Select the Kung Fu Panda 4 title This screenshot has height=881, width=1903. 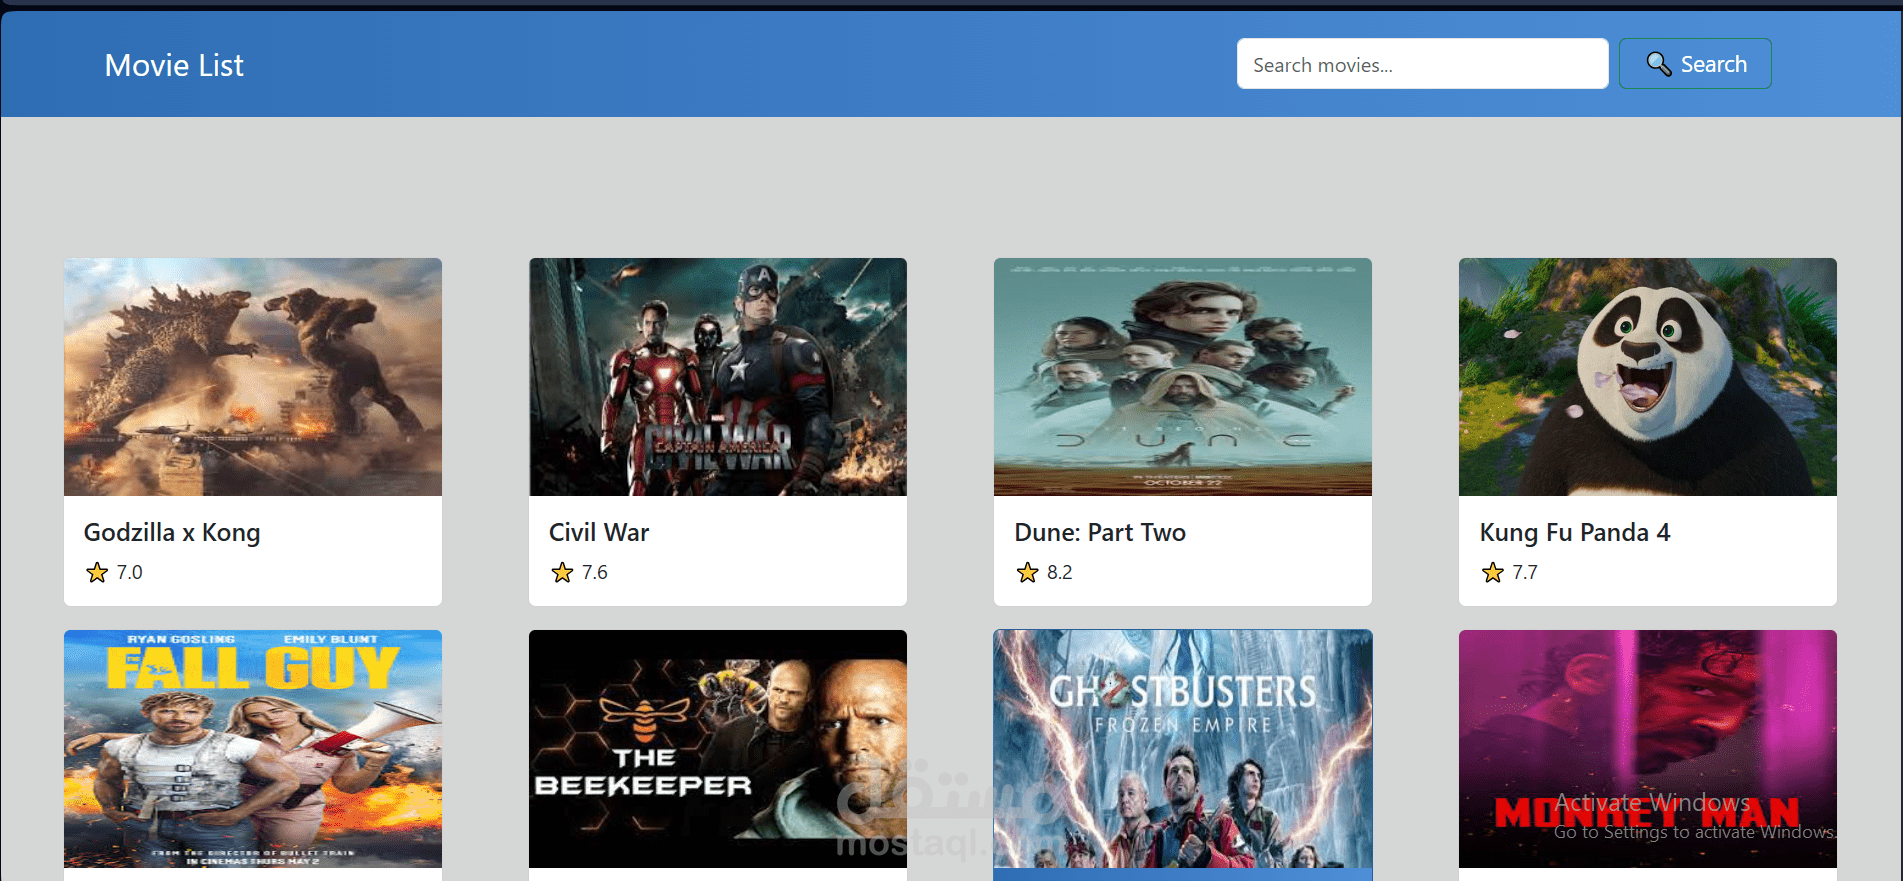click(x=1575, y=532)
